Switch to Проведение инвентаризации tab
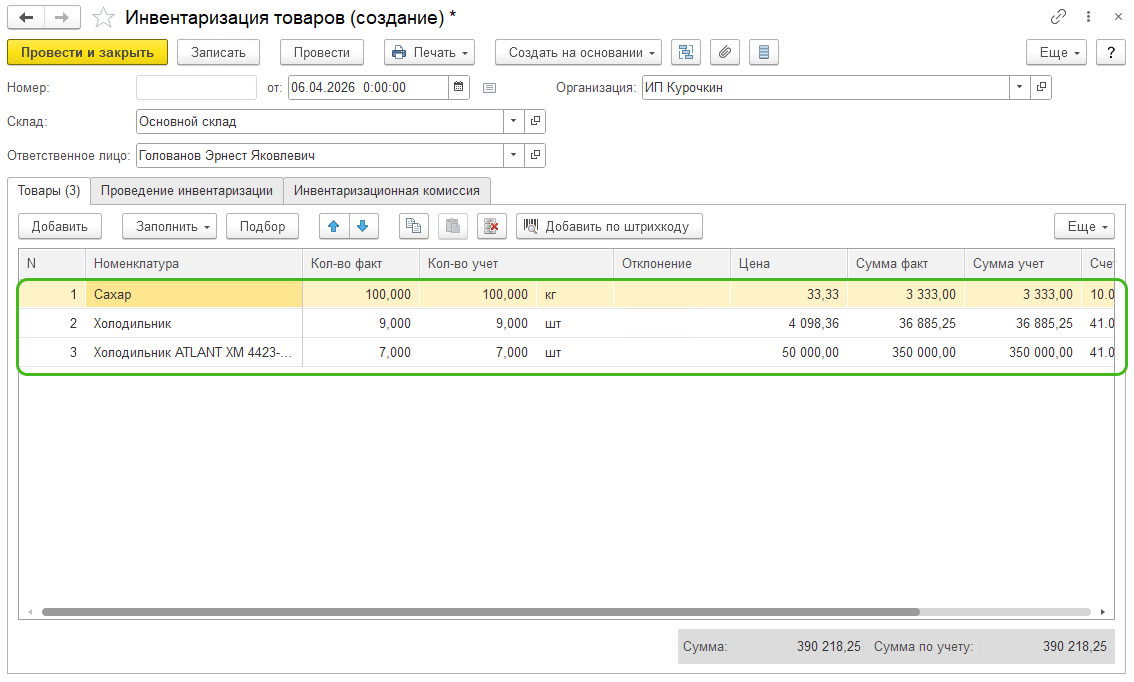Image resolution: width=1134 pixels, height=682 pixels. tap(186, 190)
